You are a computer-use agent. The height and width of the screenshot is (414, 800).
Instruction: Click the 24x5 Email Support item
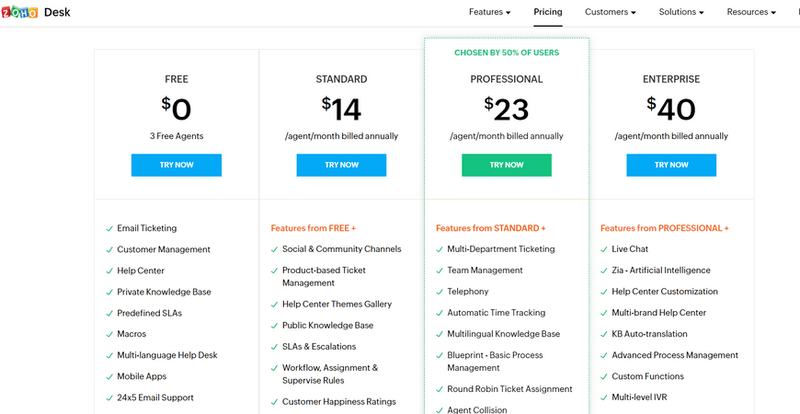point(156,398)
